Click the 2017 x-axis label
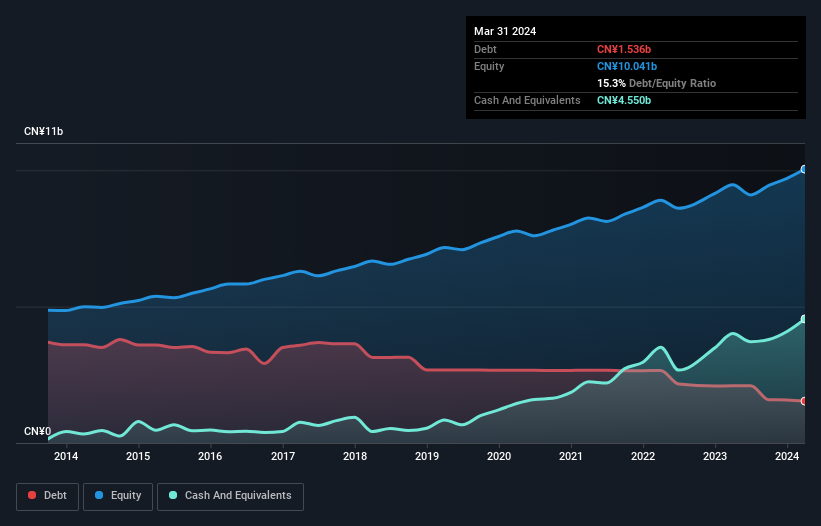 coord(283,456)
